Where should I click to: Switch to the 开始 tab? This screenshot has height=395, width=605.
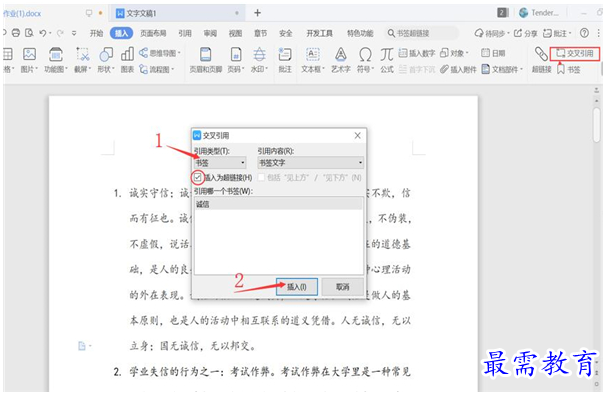(x=96, y=33)
